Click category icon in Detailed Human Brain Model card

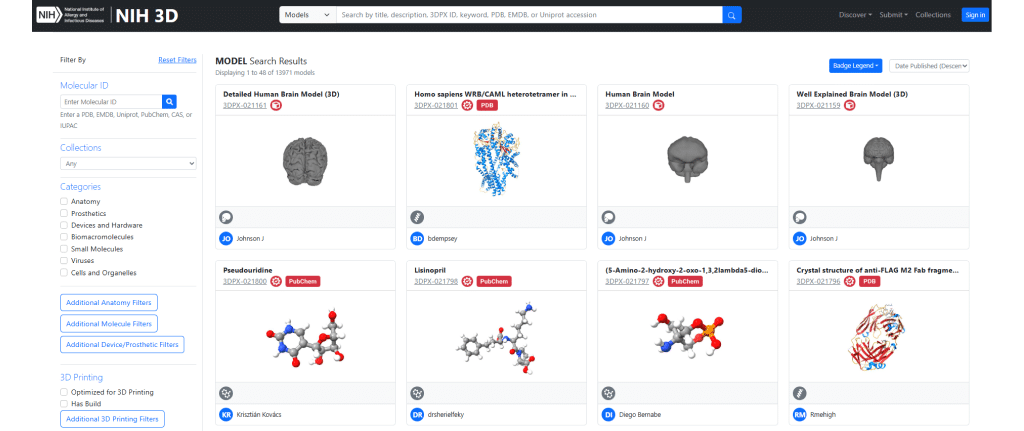click(x=226, y=217)
